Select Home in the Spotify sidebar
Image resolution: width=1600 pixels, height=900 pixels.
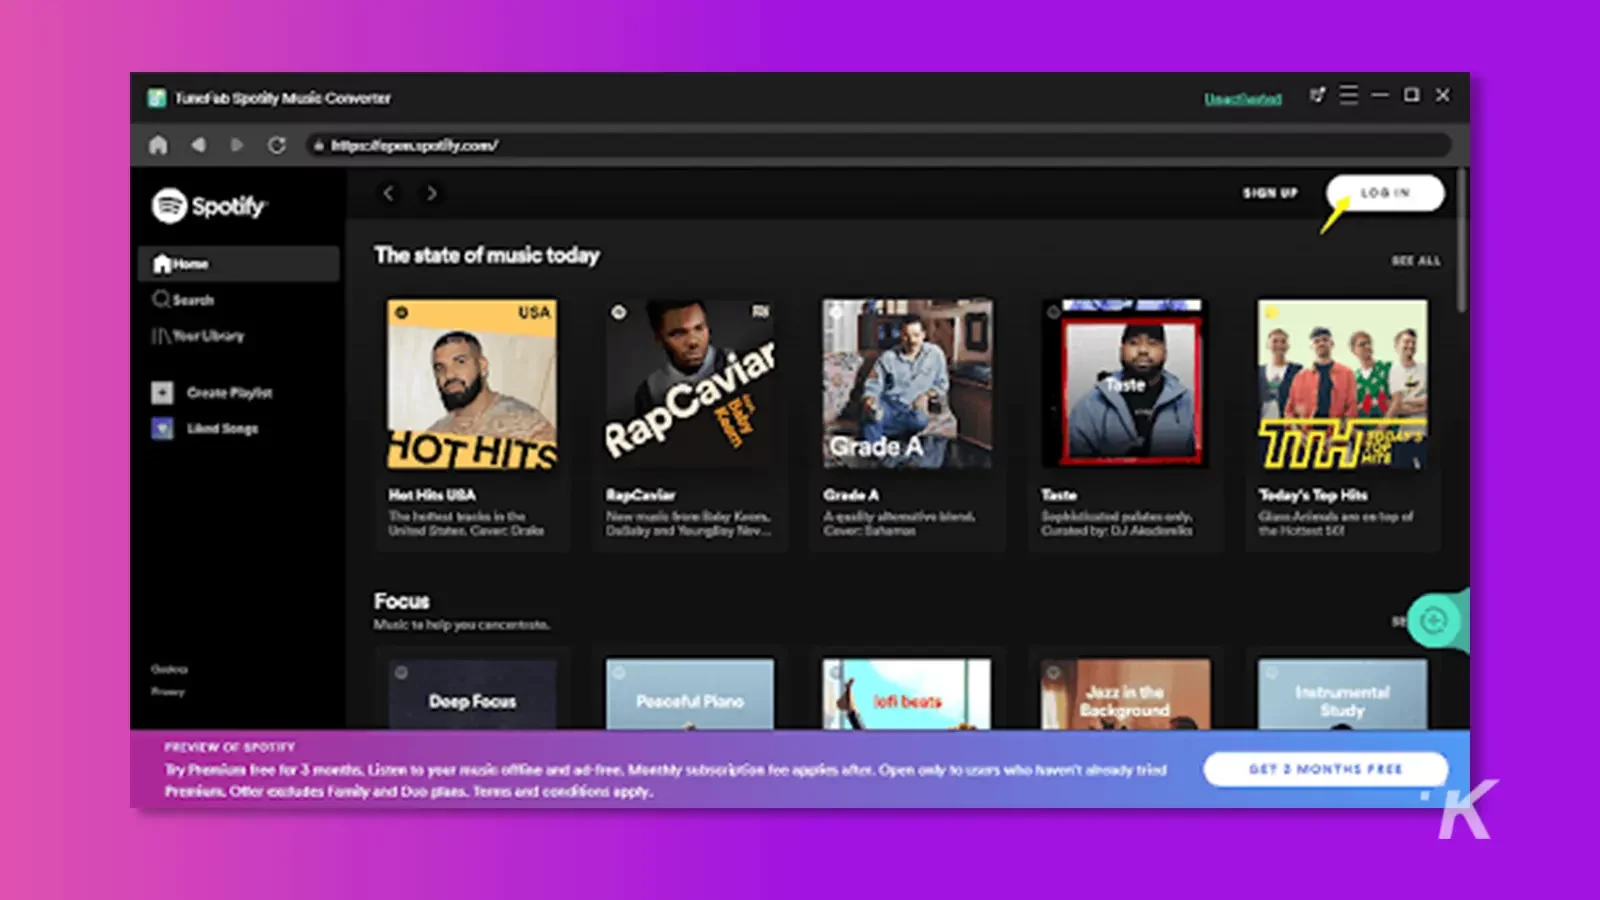[238, 264]
